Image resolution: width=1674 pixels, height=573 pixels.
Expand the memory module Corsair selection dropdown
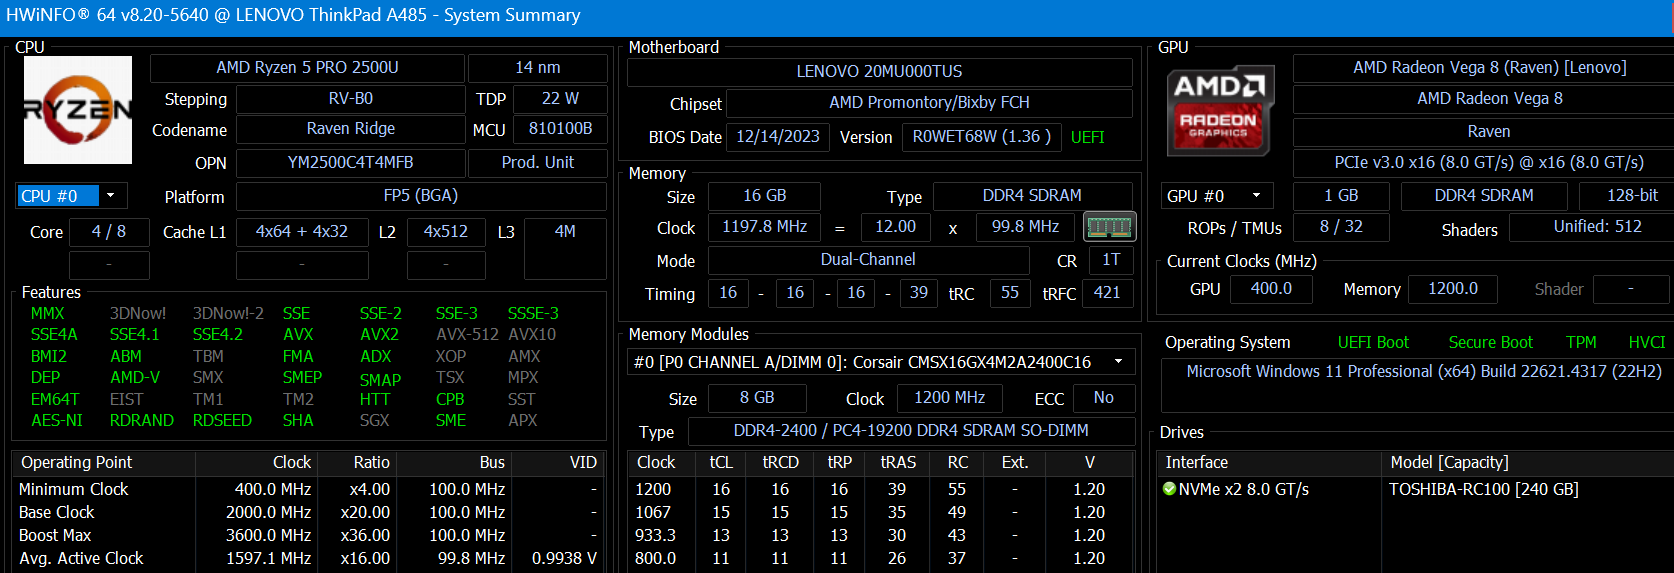[1118, 362]
